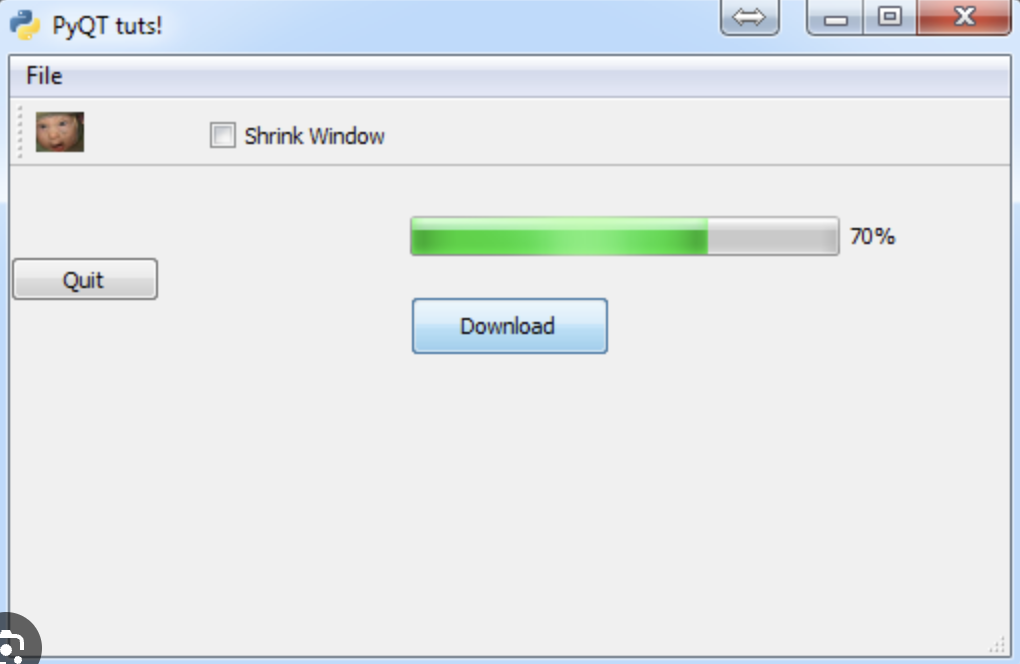Click the baby face toolbar icon
1020x664 pixels.
coord(60,132)
